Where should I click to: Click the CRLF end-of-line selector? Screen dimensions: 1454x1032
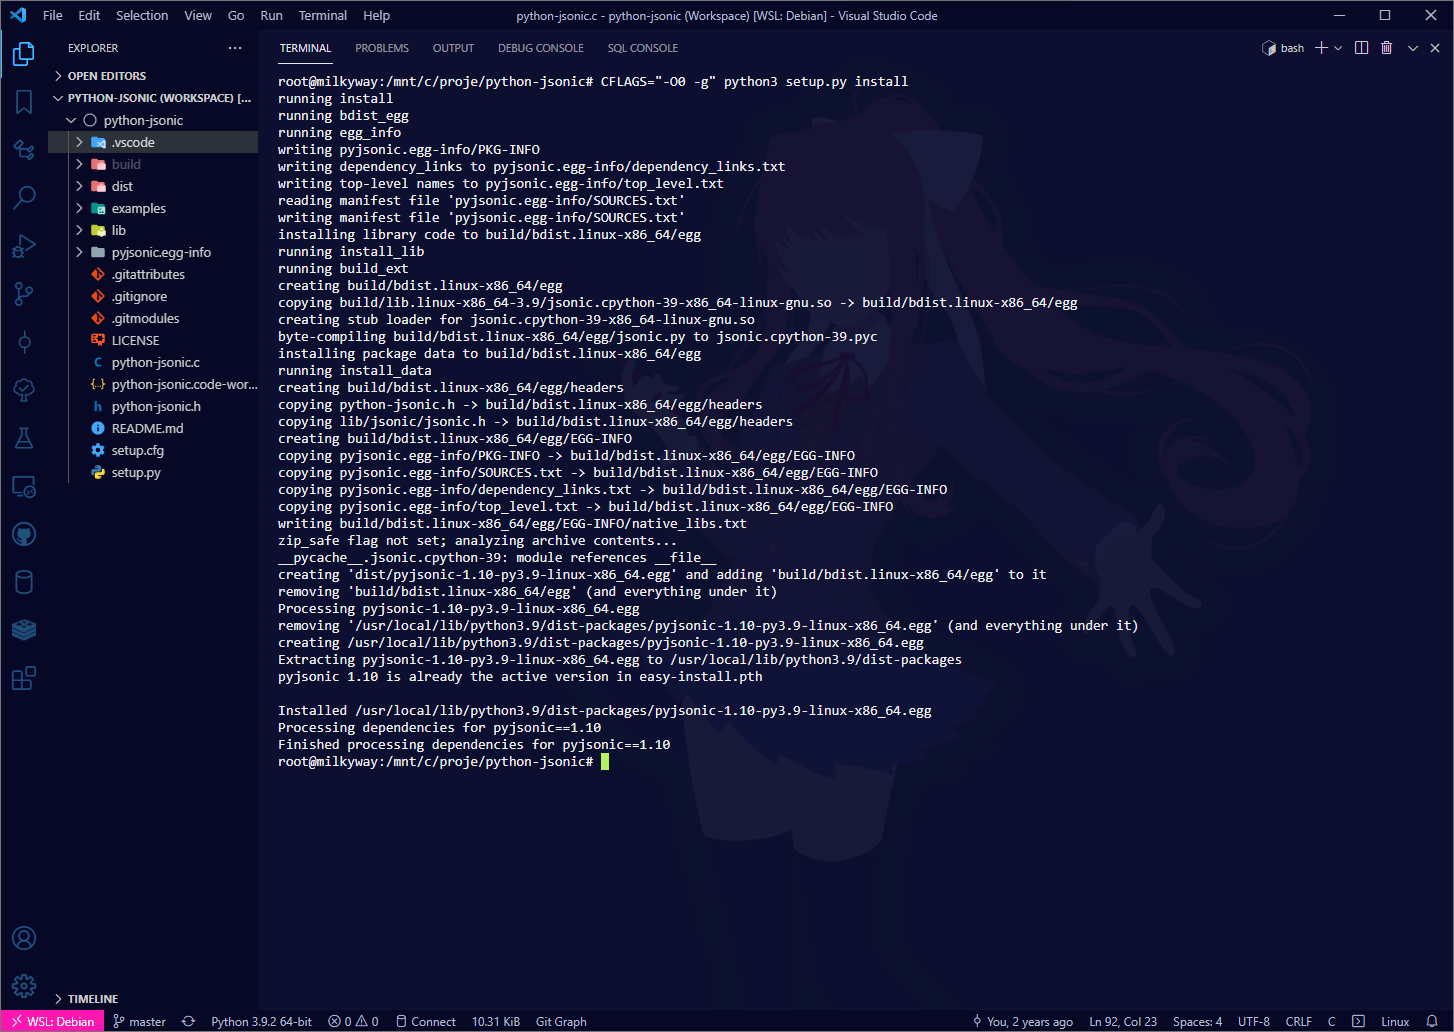[x=1299, y=1022]
